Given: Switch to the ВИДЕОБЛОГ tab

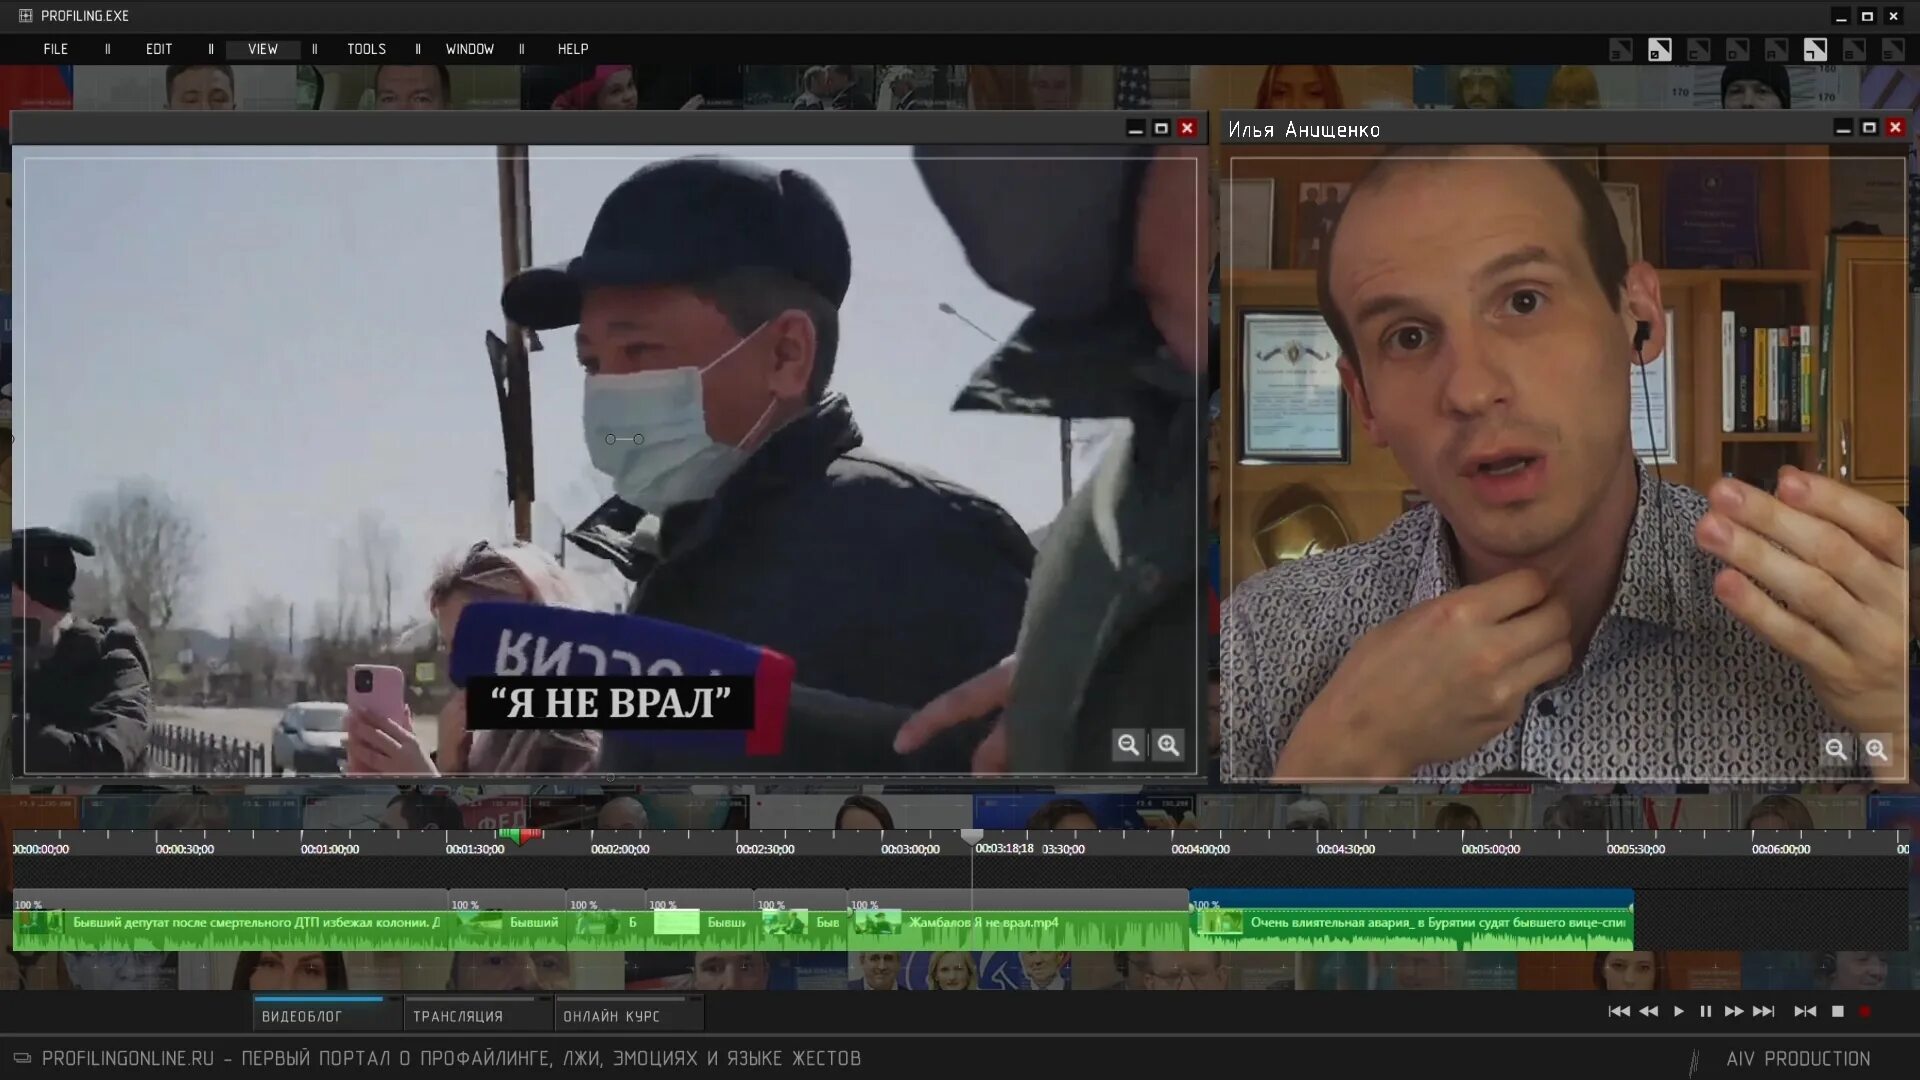Looking at the screenshot, I should 327,1015.
